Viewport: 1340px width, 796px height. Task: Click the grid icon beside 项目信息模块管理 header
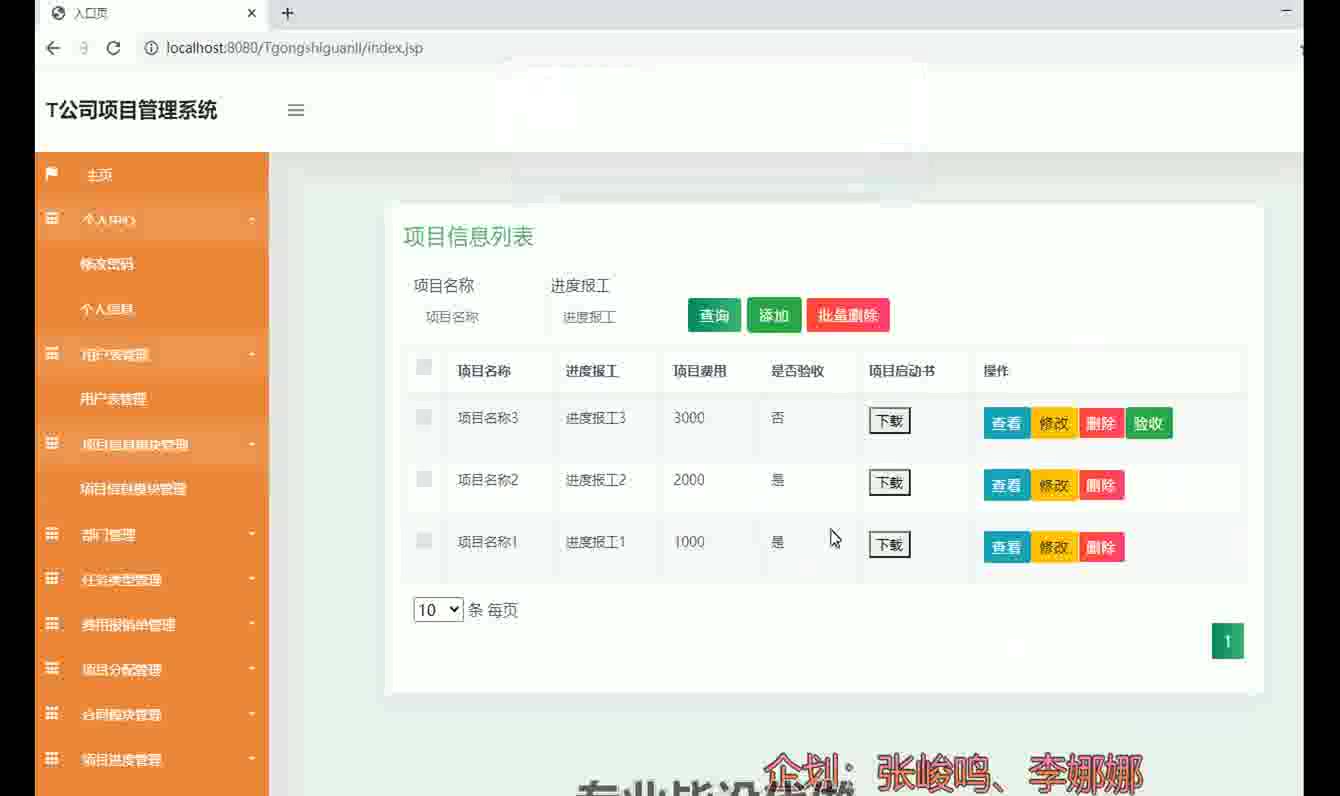click(52, 443)
